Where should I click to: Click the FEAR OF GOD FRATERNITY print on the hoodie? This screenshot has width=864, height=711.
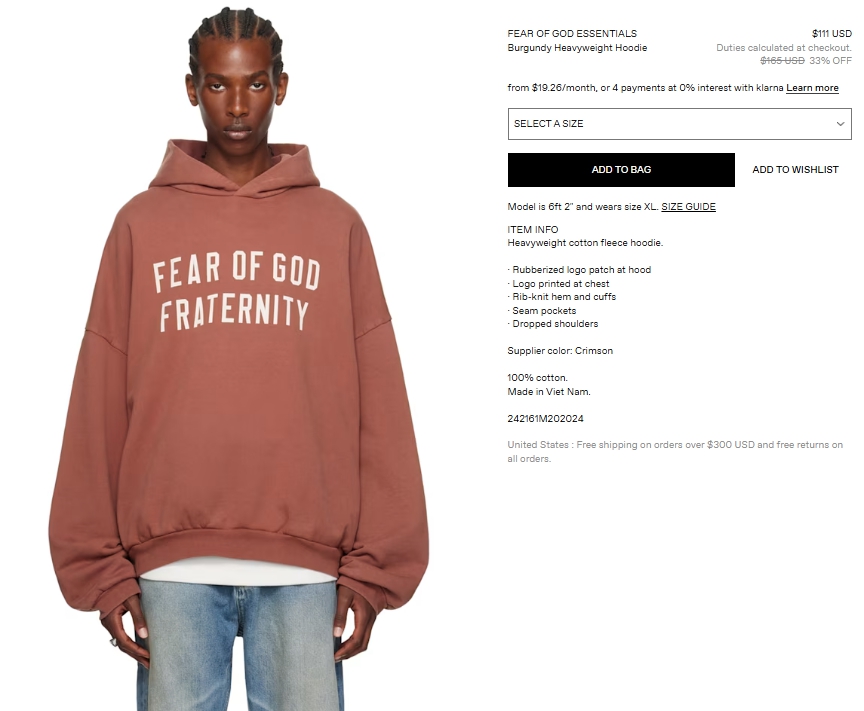click(236, 290)
